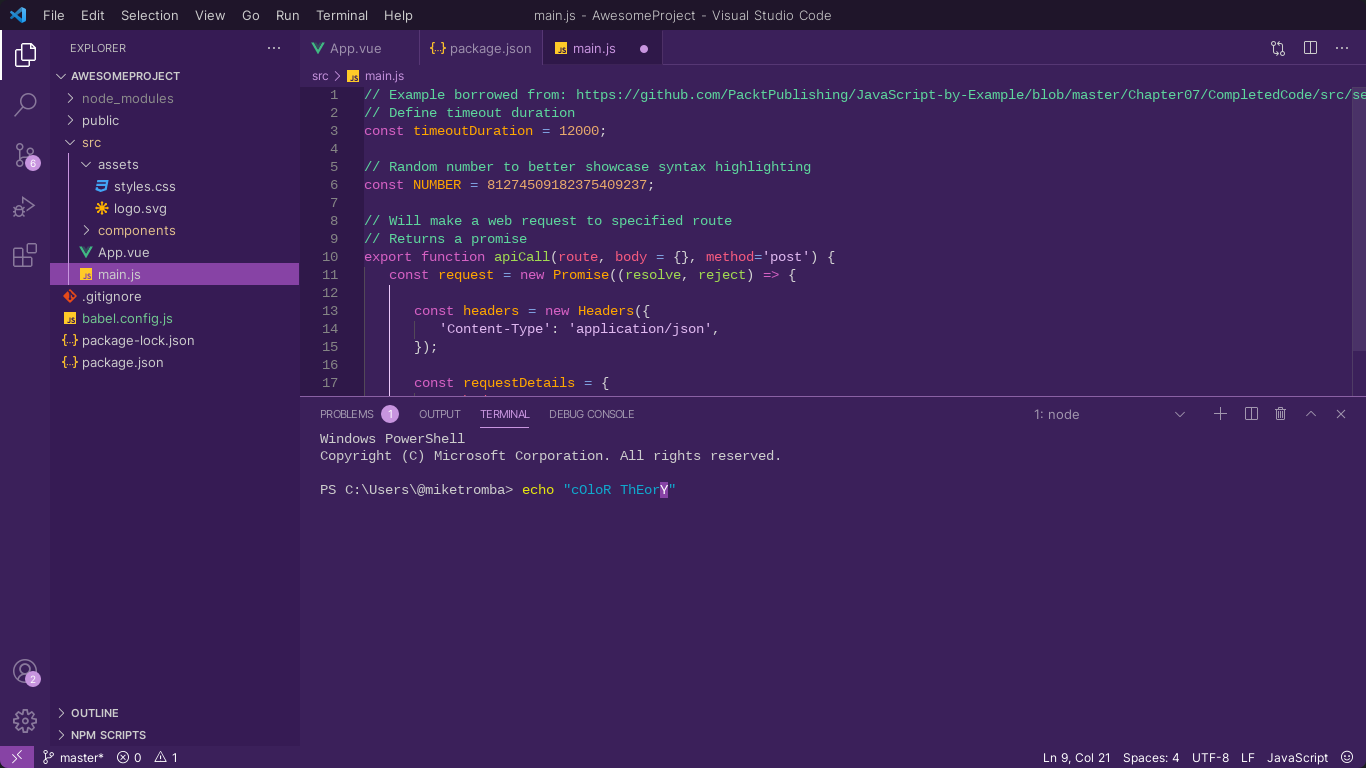The width and height of the screenshot is (1366, 768).
Task: Open the Run menu
Action: click(288, 15)
